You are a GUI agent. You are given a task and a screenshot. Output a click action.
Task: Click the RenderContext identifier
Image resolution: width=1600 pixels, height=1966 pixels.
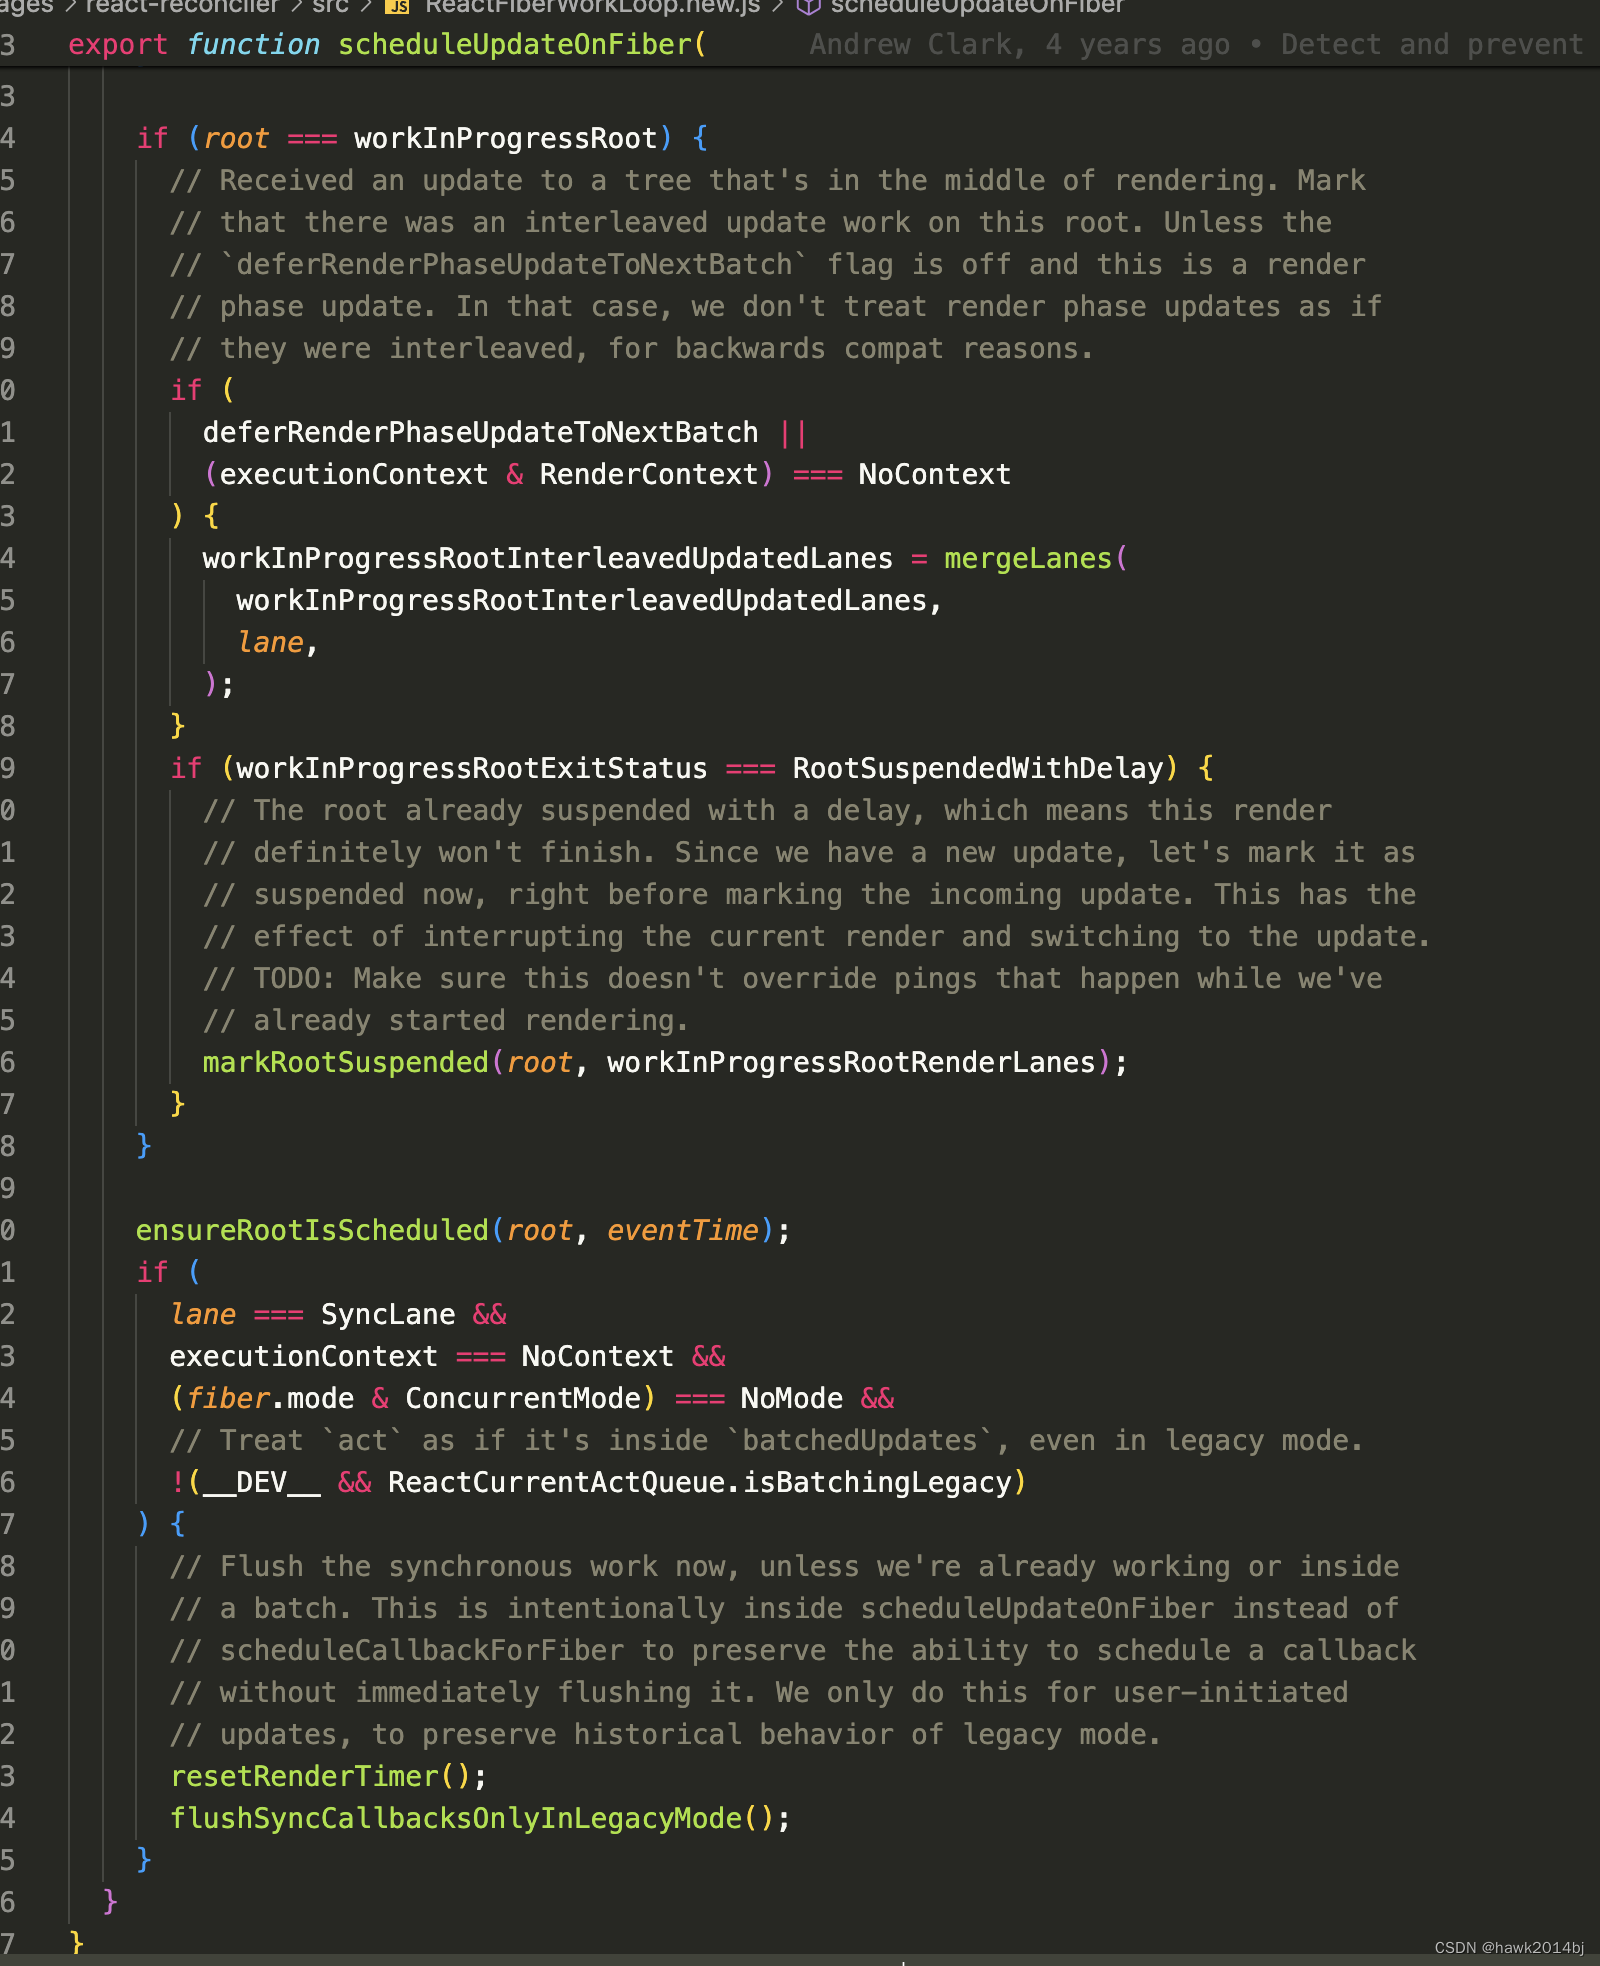click(649, 474)
